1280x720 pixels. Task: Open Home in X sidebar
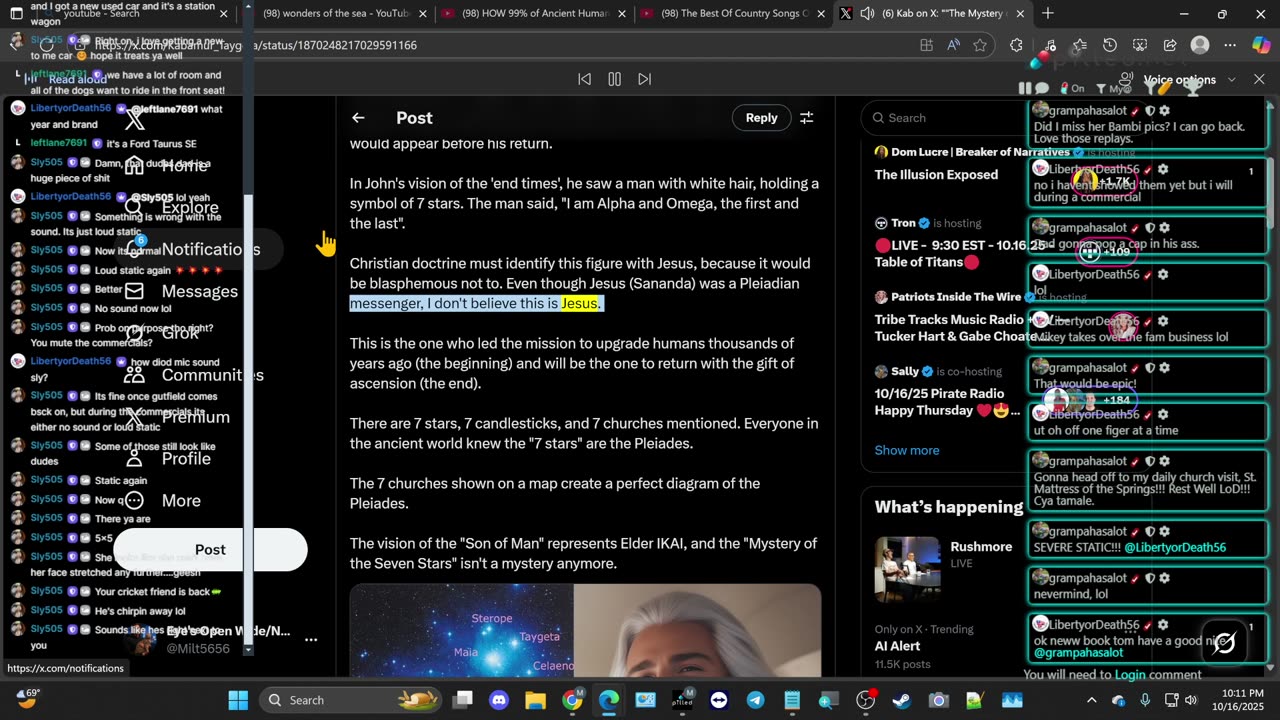click(x=165, y=166)
